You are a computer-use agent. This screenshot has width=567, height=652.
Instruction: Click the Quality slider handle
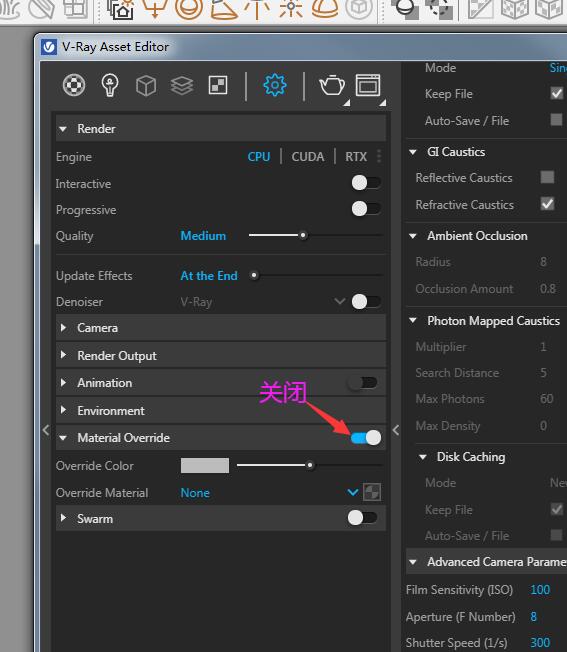[x=303, y=235]
